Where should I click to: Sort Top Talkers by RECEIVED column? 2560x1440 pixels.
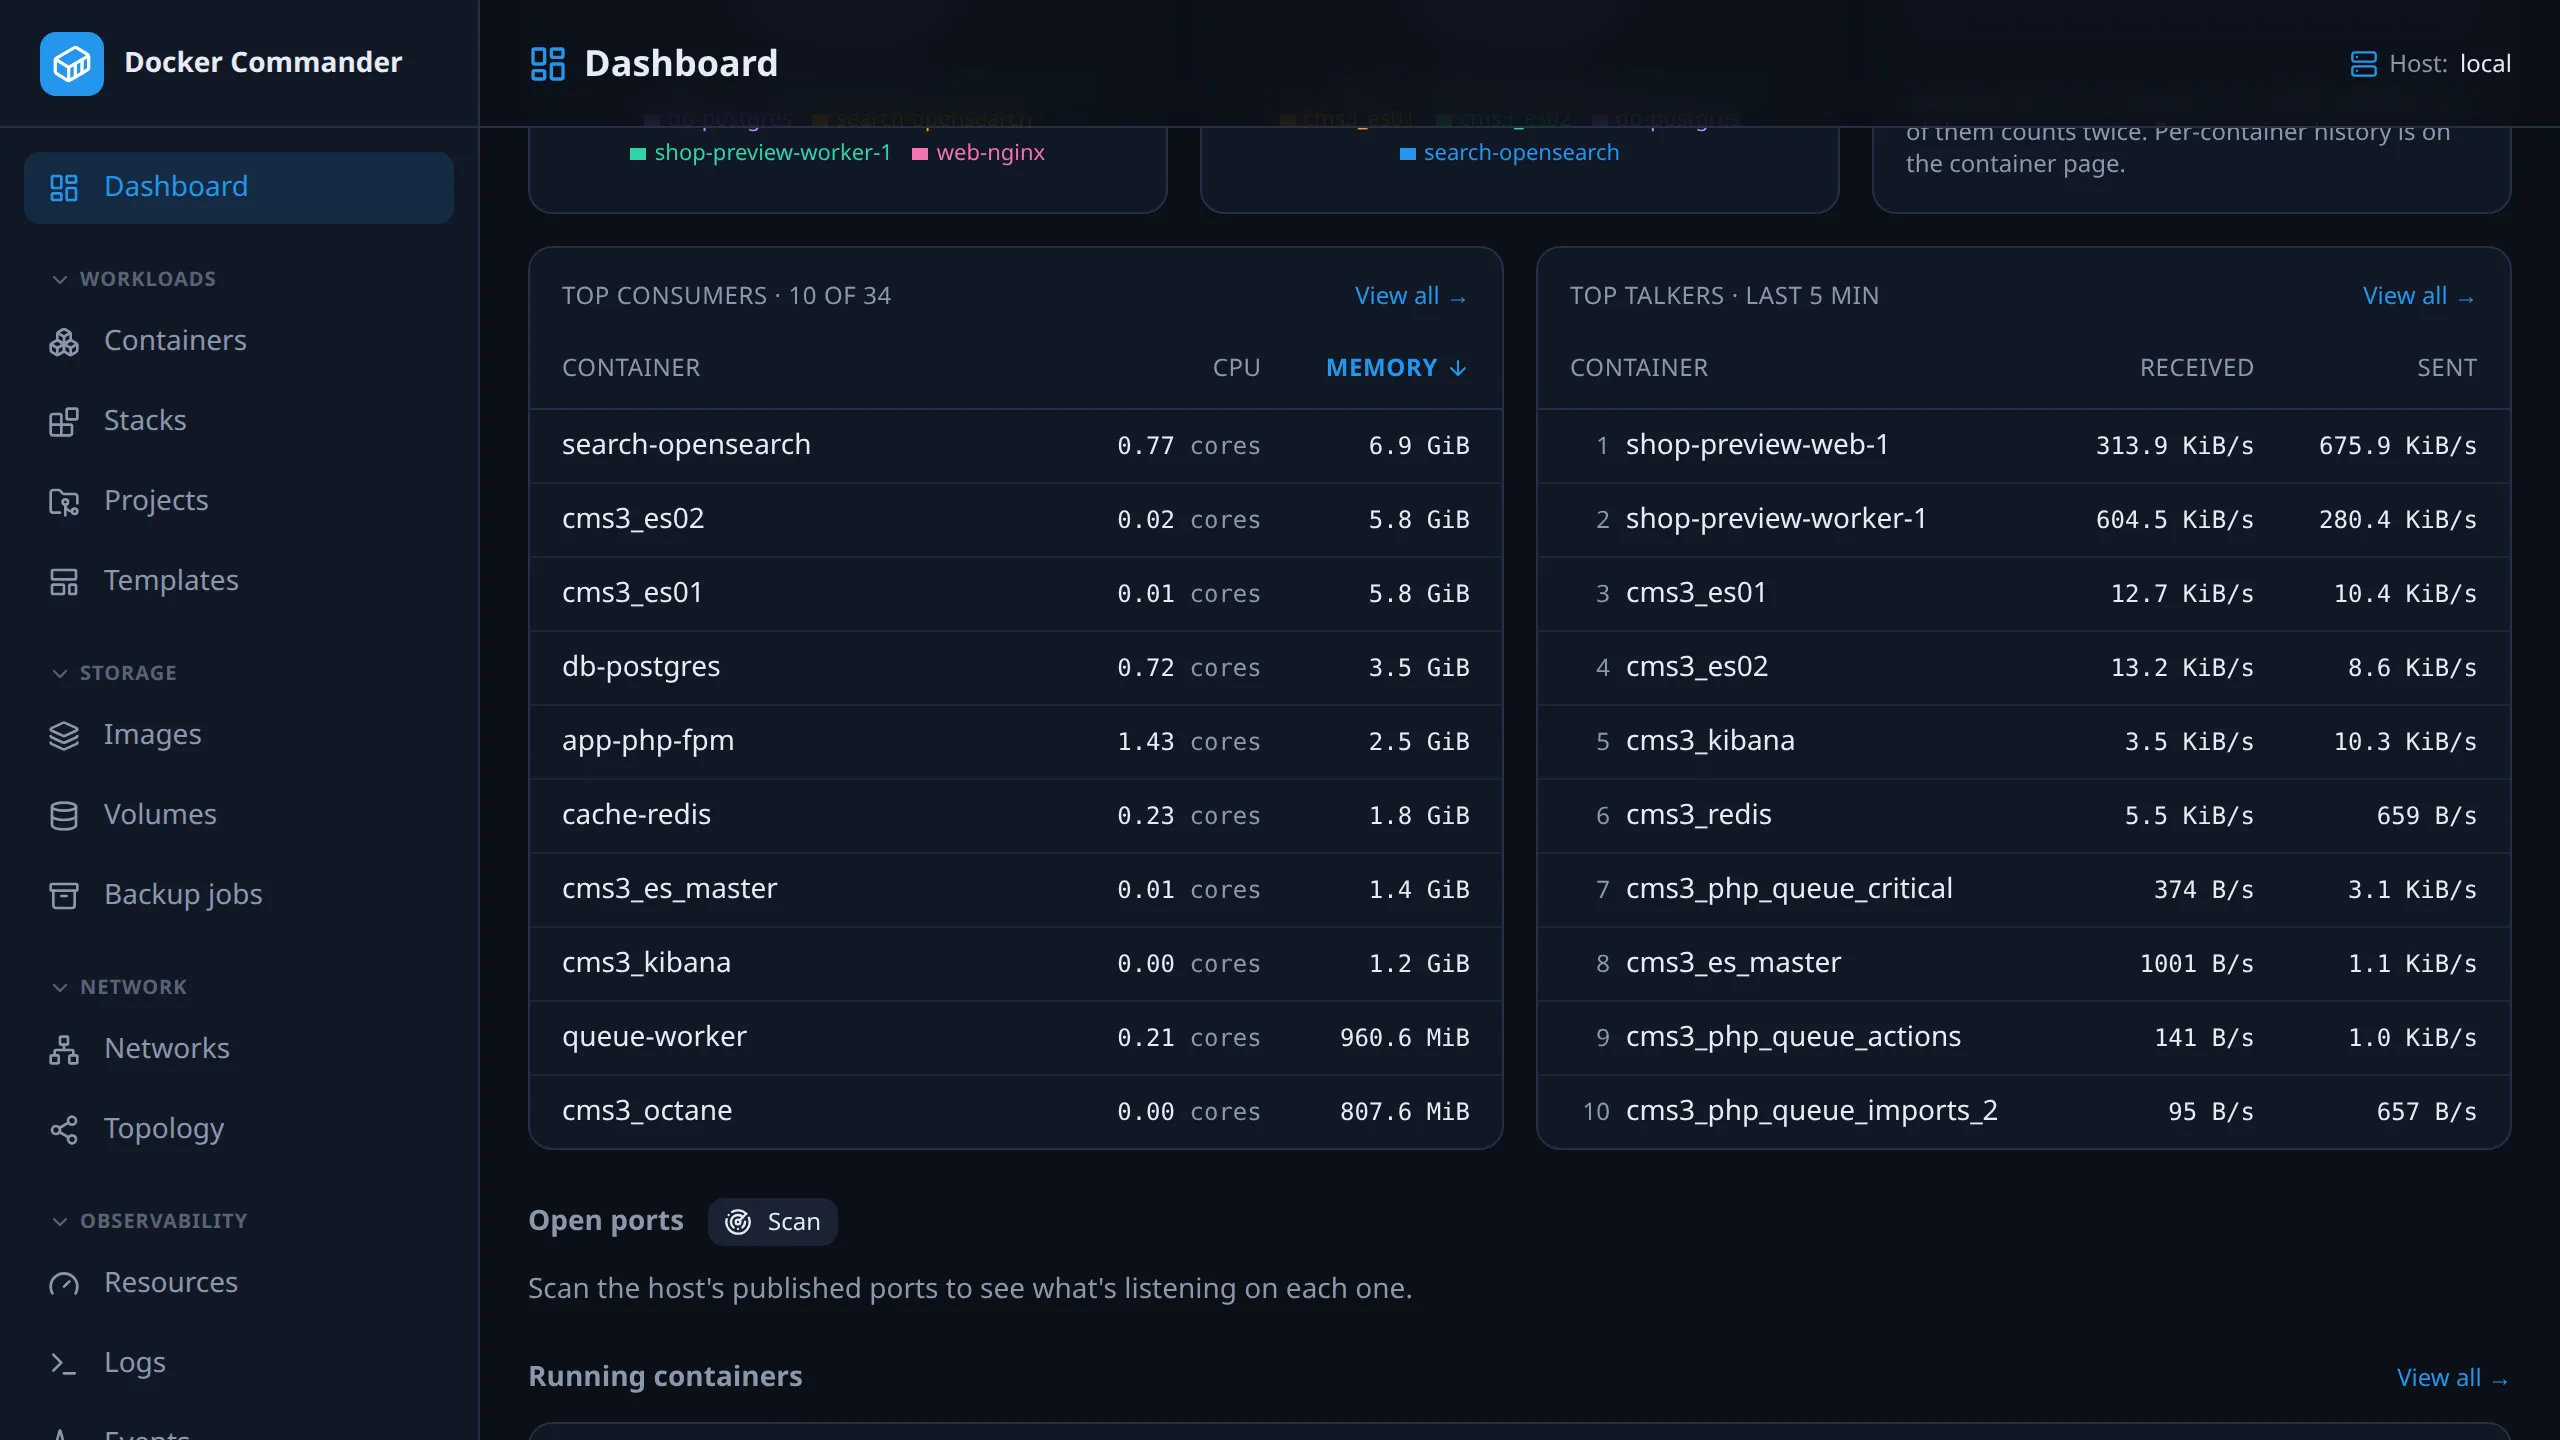(2196, 368)
